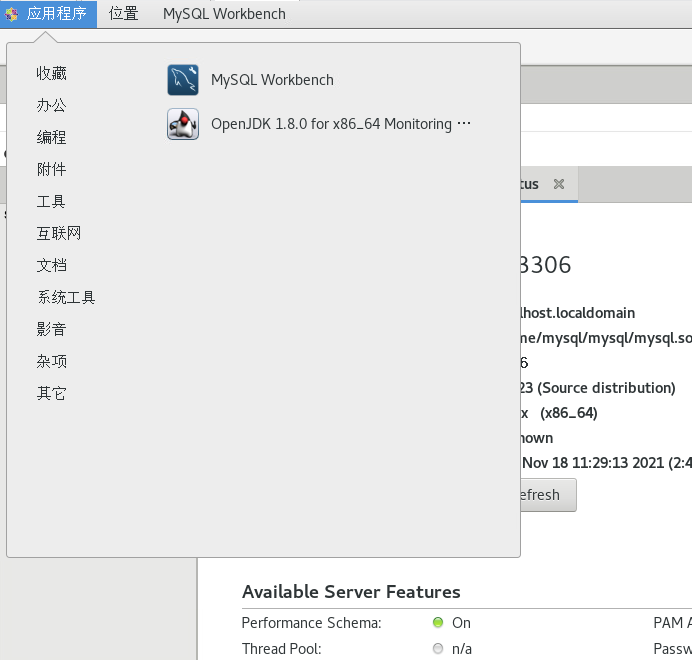
Task: Select the 其它 (Other) category
Action: [52, 393]
